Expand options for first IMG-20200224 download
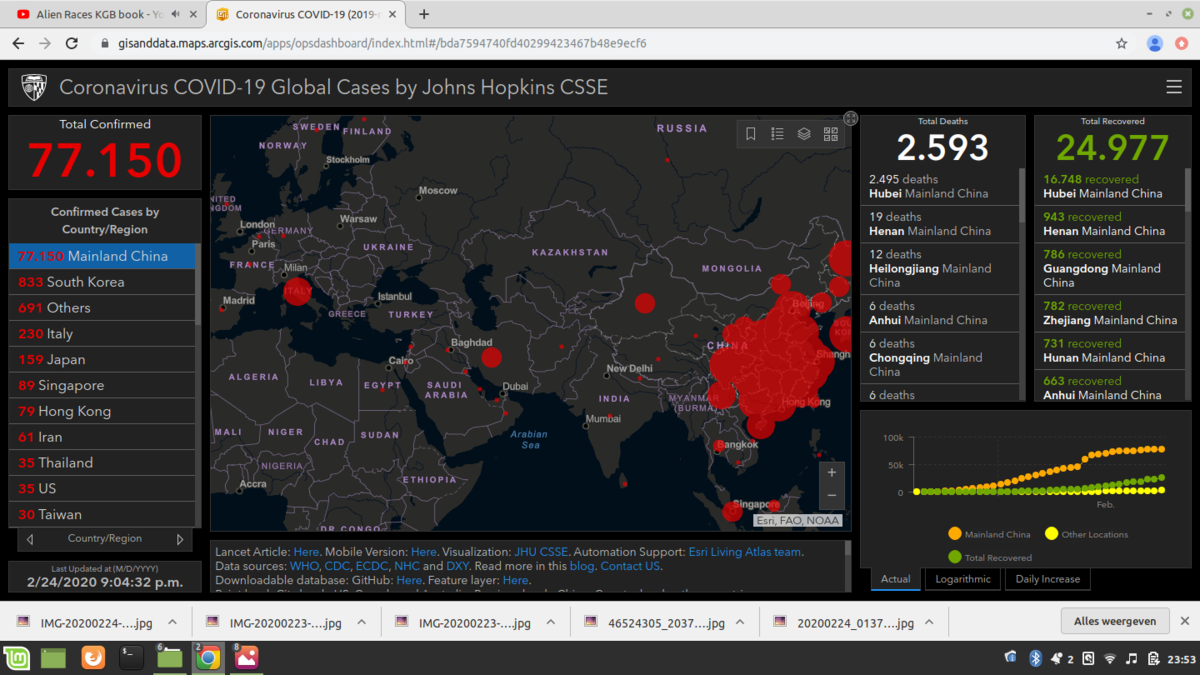 pos(172,622)
